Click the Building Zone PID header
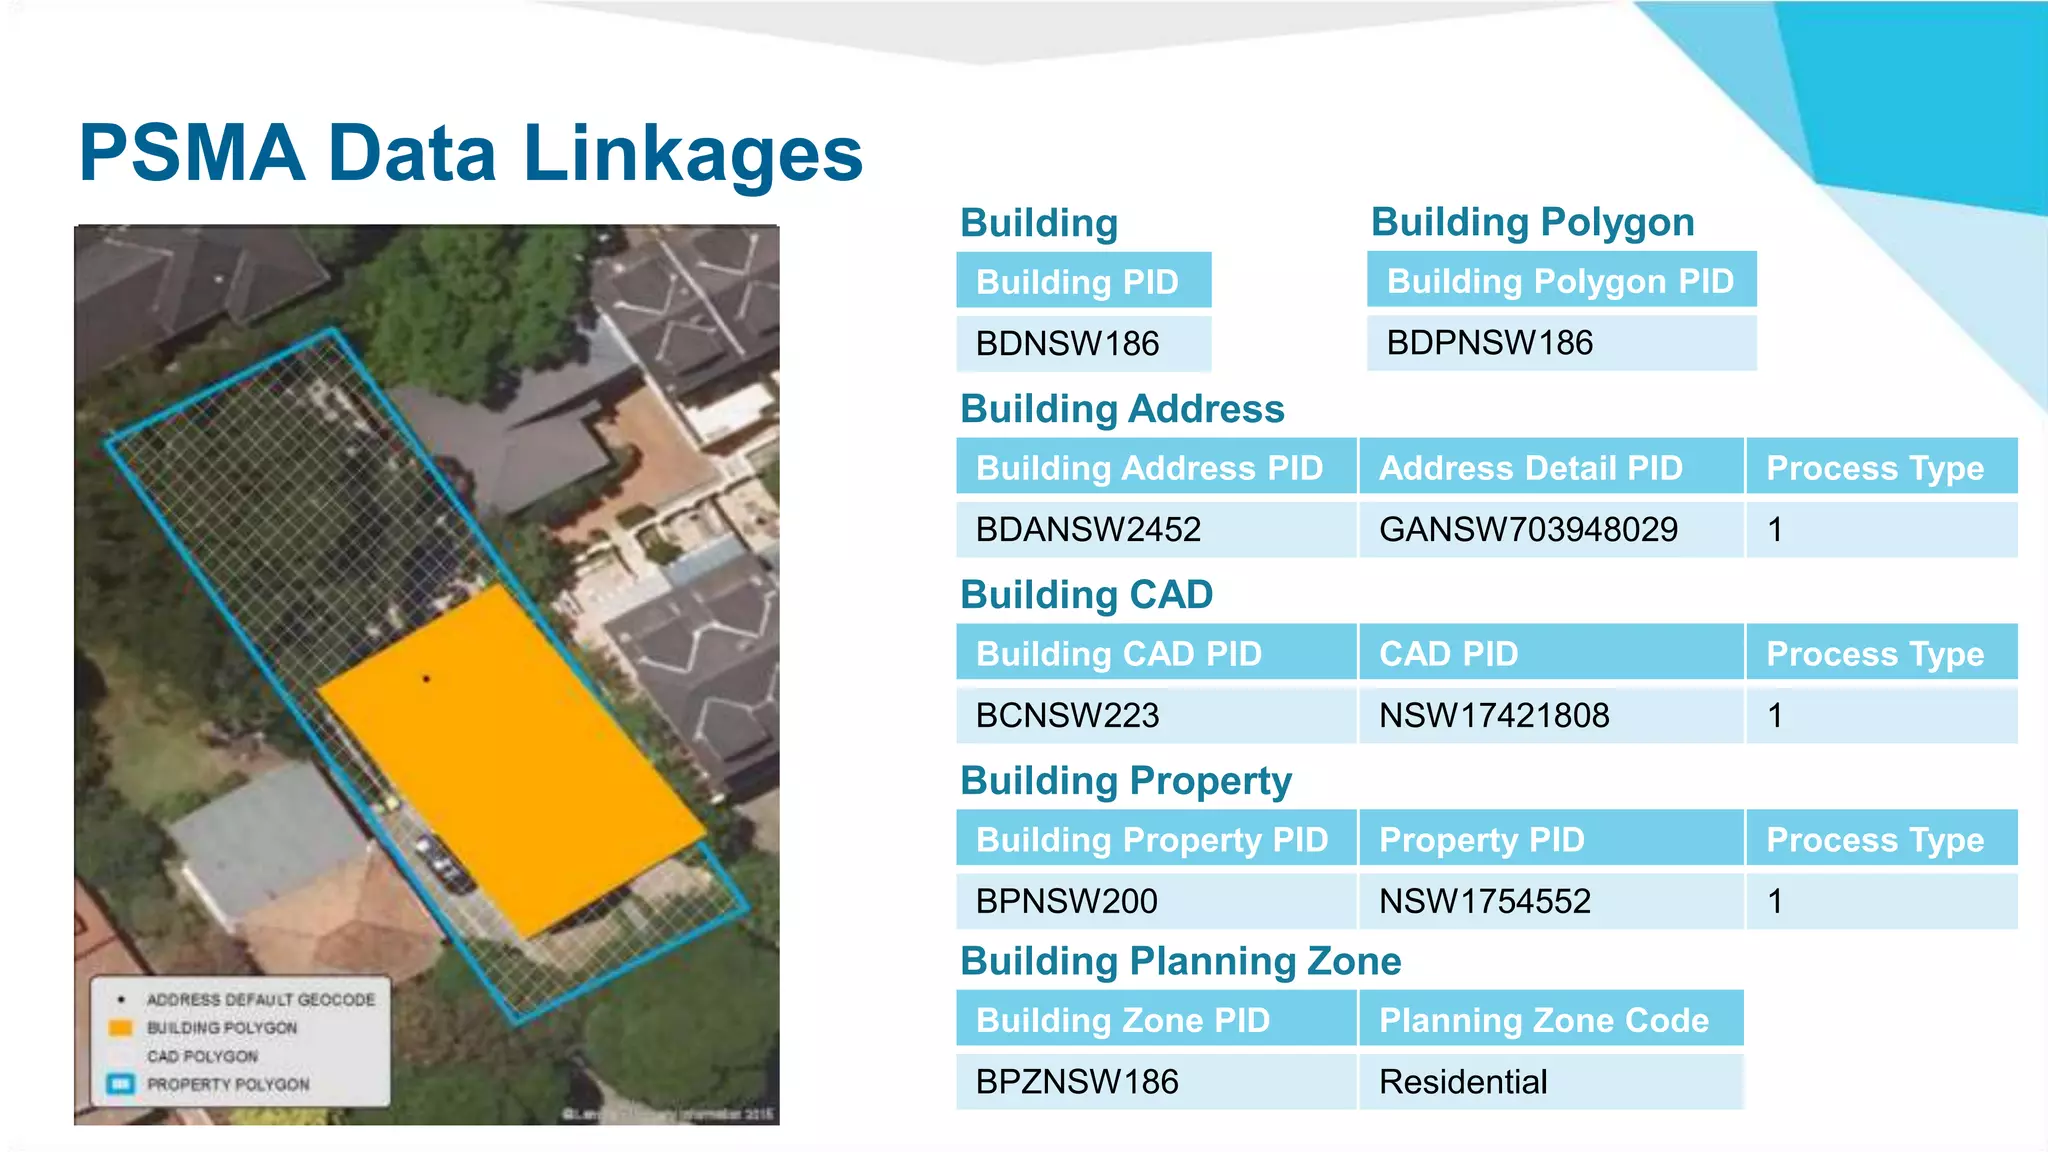This screenshot has width=2048, height=1152. pos(1156,1018)
